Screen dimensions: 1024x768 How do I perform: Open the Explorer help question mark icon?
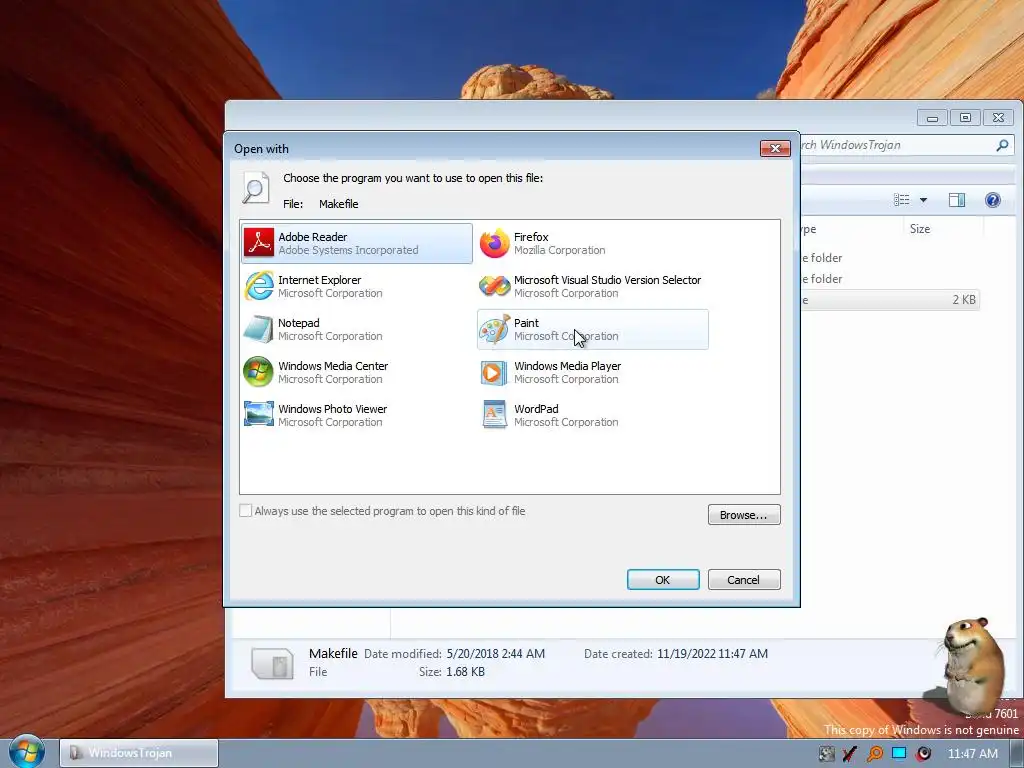click(x=993, y=200)
